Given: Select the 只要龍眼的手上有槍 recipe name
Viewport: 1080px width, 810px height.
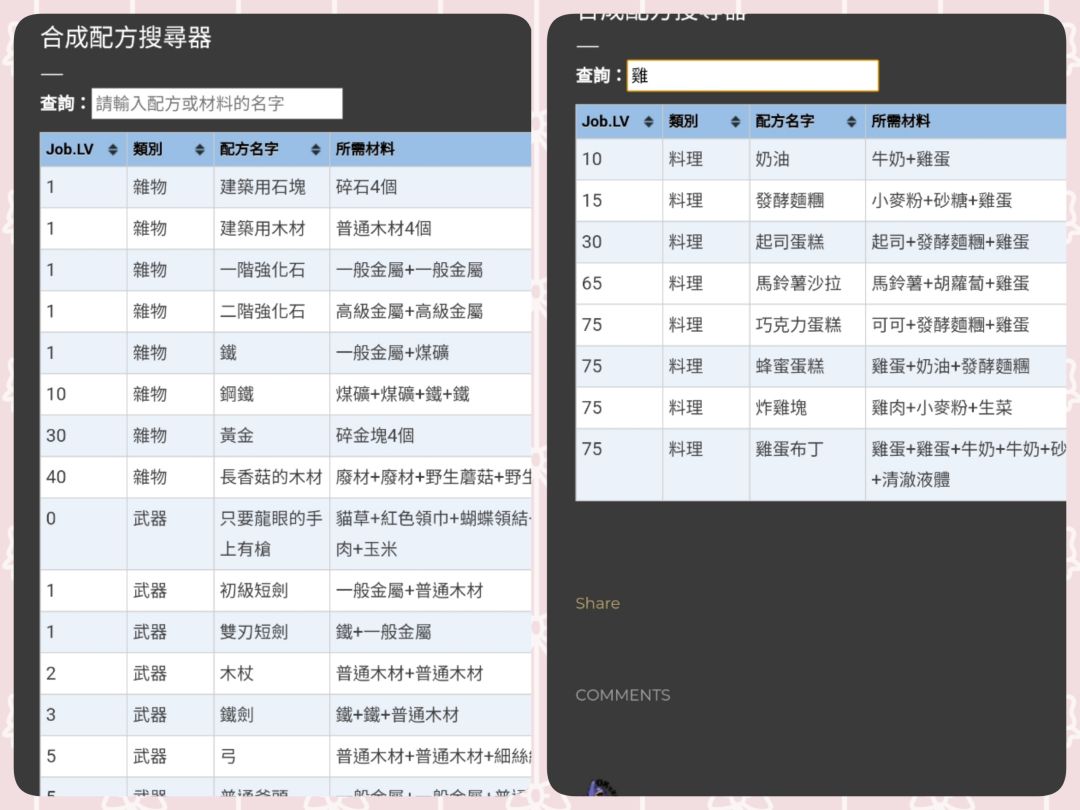Looking at the screenshot, I should pos(271,534).
